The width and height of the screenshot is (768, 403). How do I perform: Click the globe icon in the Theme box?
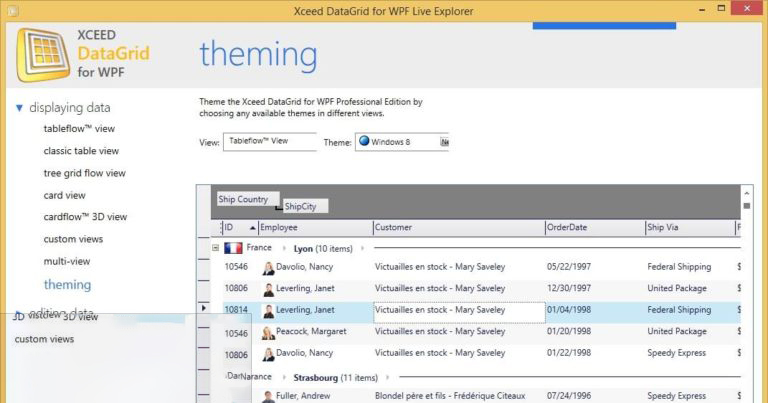pos(364,141)
